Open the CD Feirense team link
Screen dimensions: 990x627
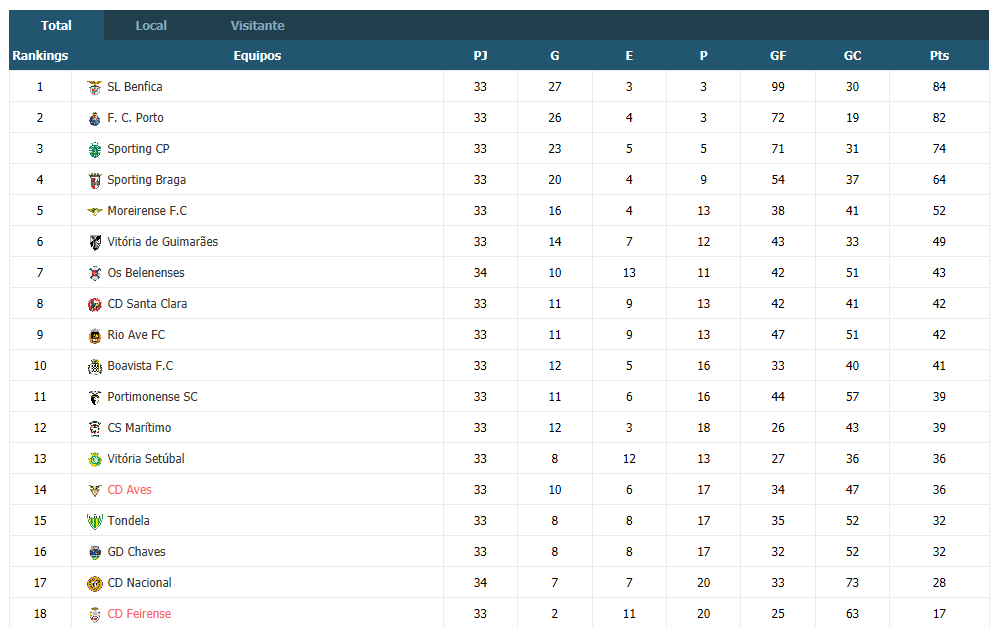139,613
